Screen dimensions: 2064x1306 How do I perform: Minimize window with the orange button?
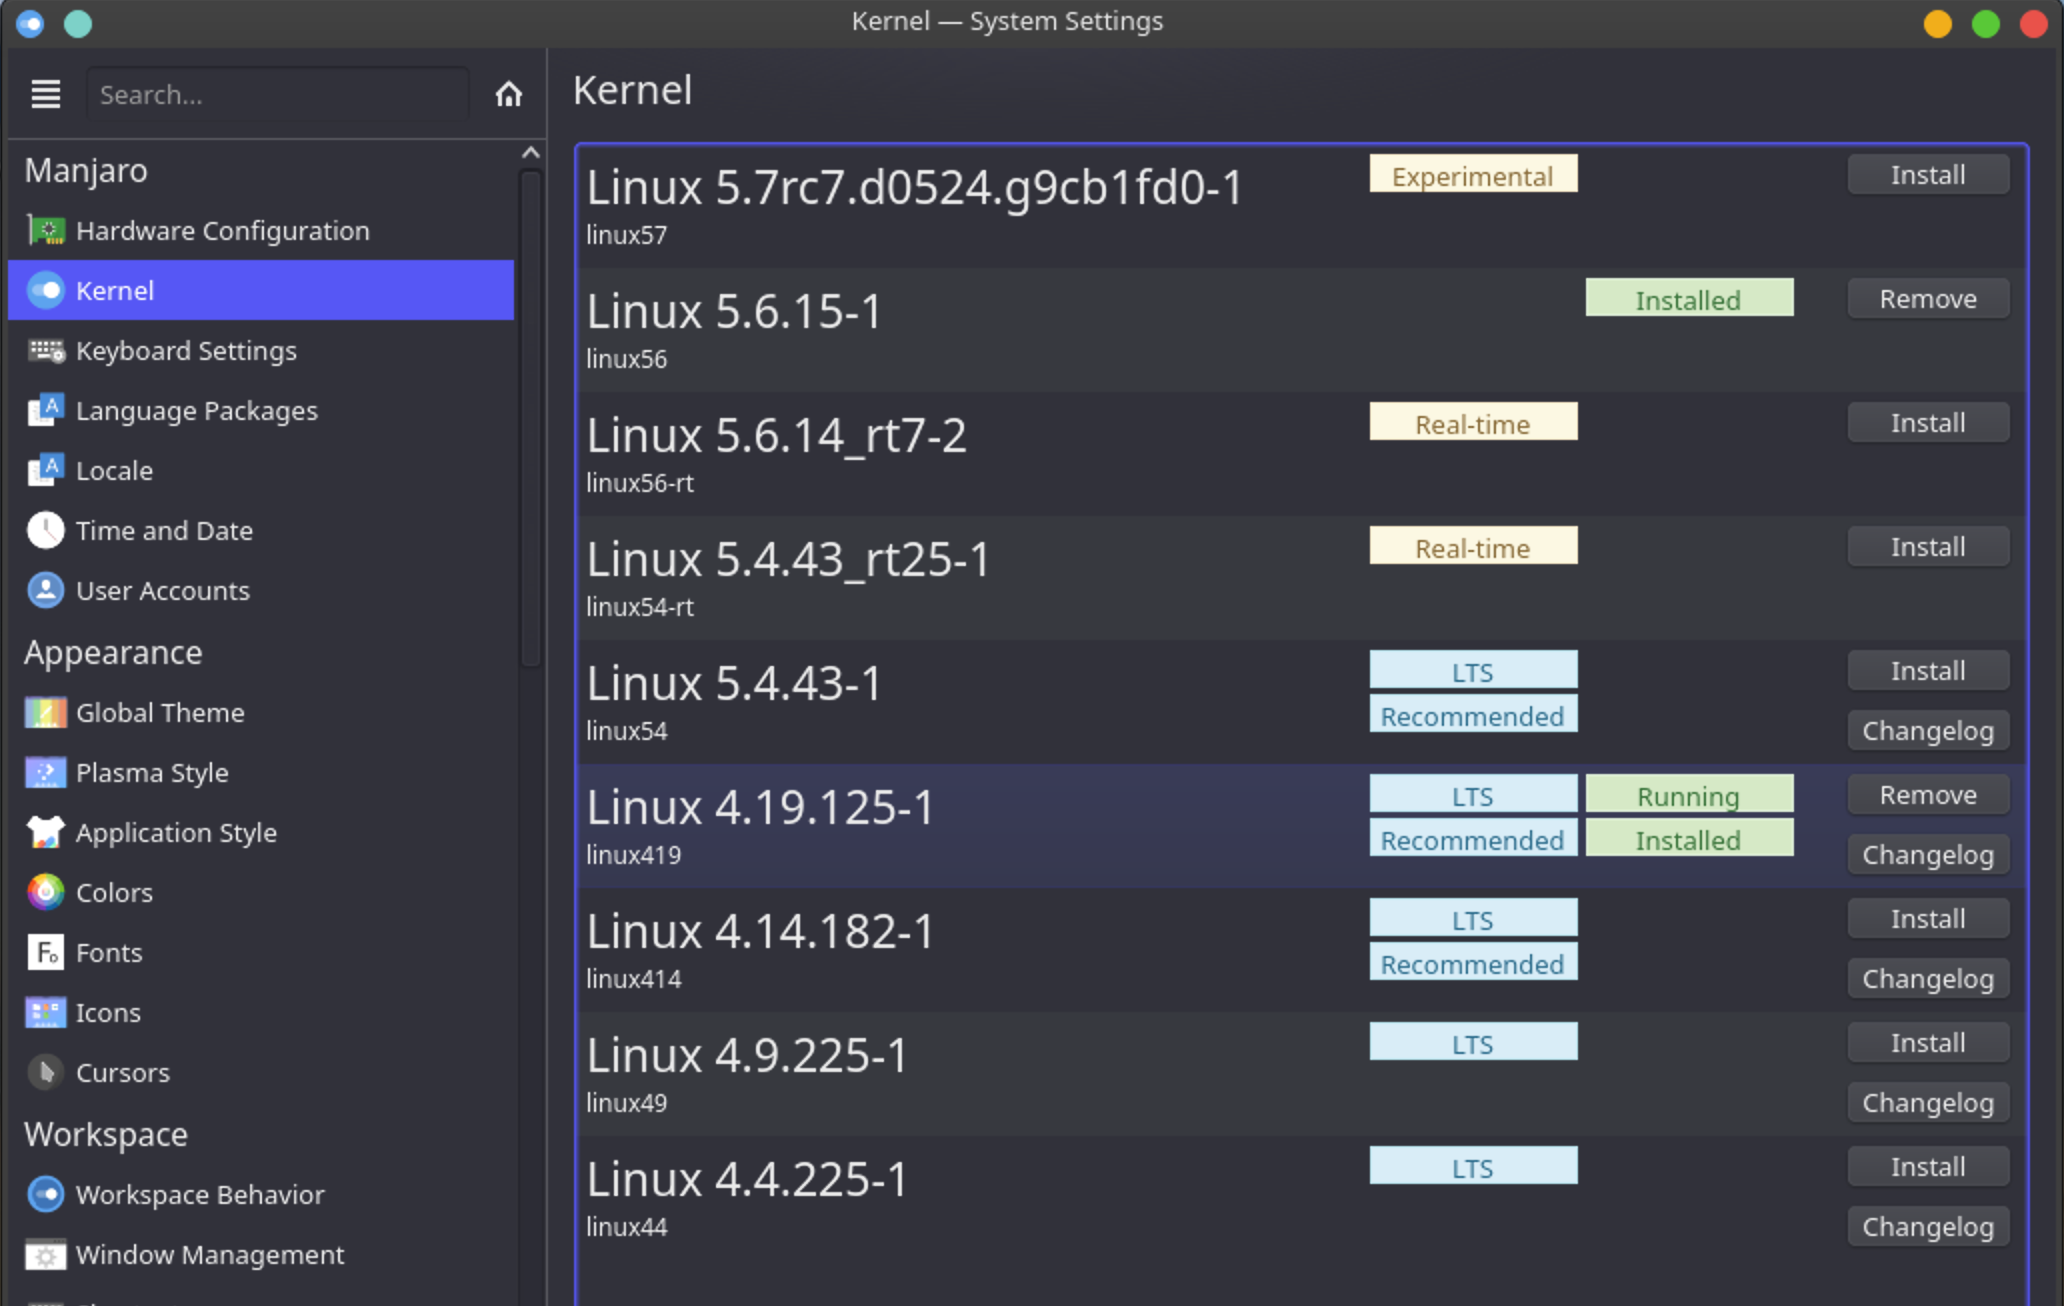[1937, 23]
